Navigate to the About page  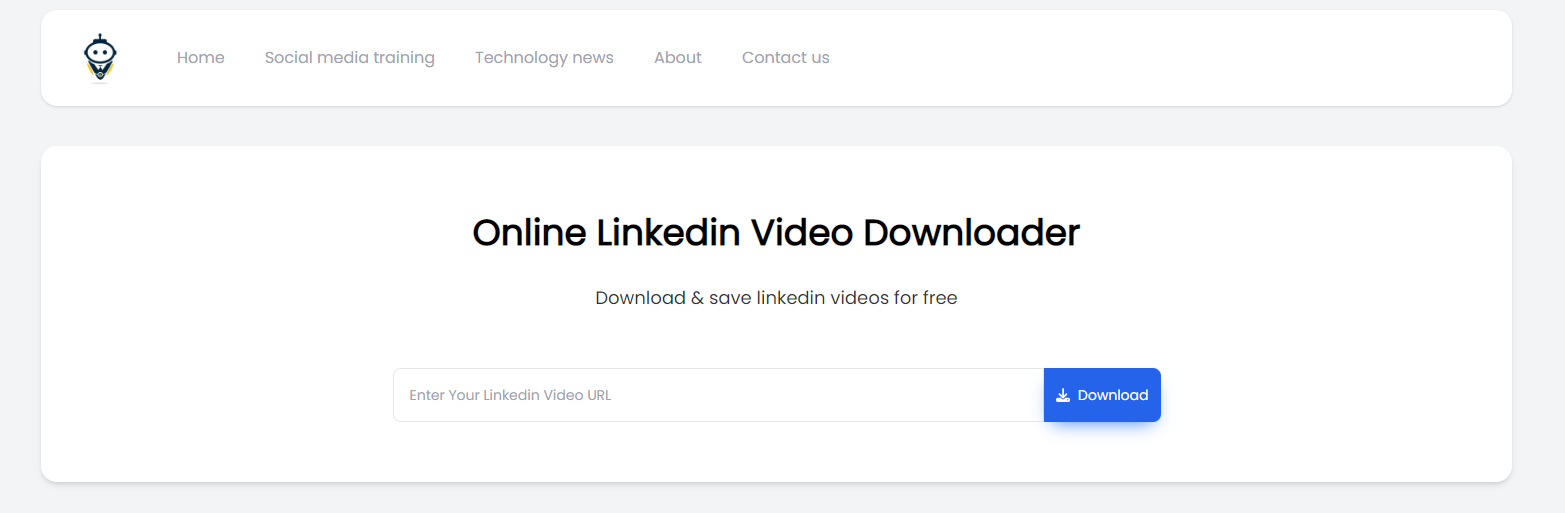[678, 58]
